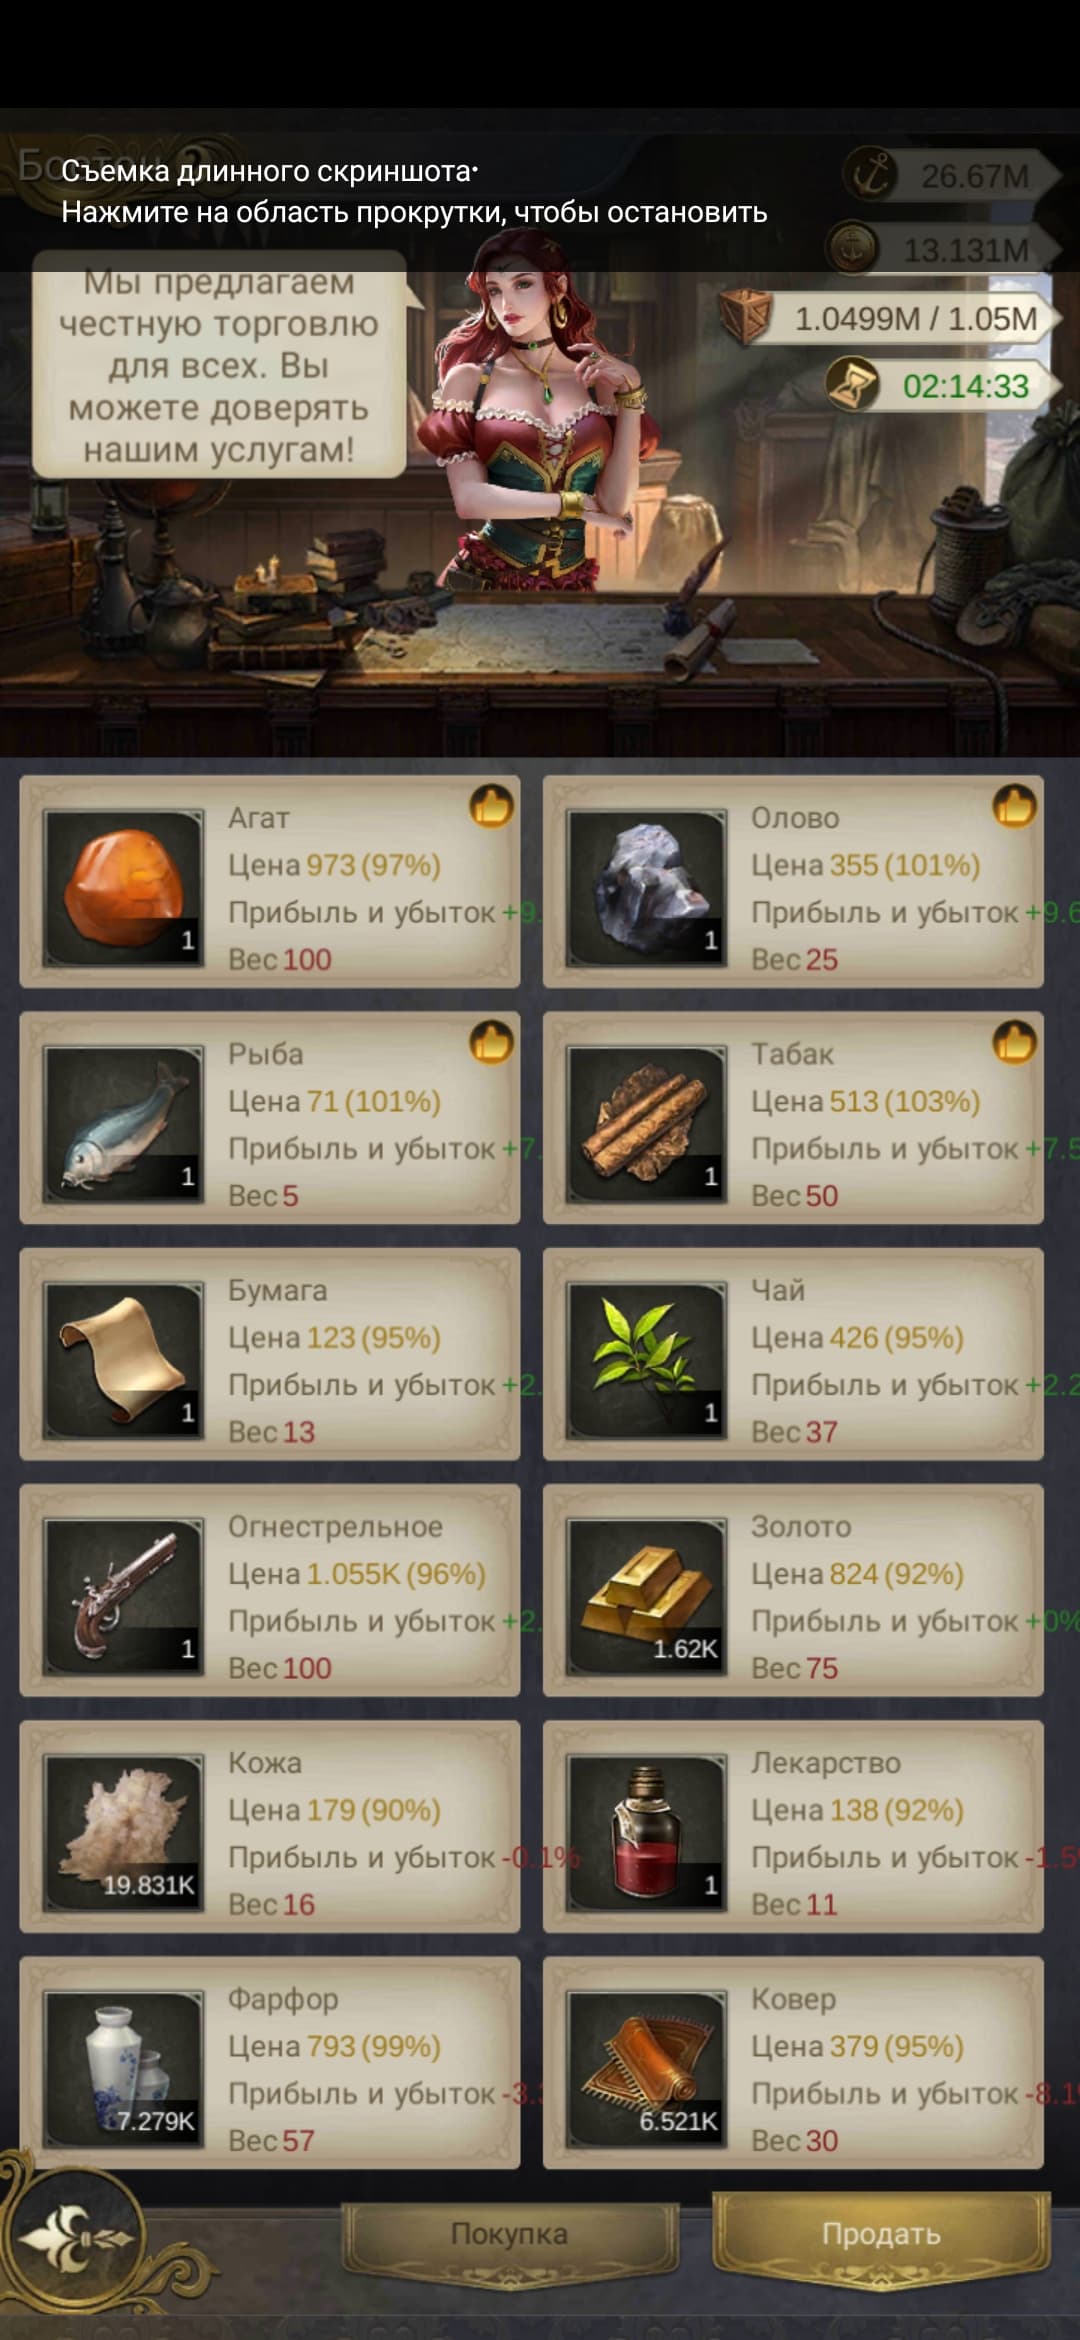Tap the Лекарство medicine bottle icon
The image size is (1080, 2340).
click(x=647, y=1832)
